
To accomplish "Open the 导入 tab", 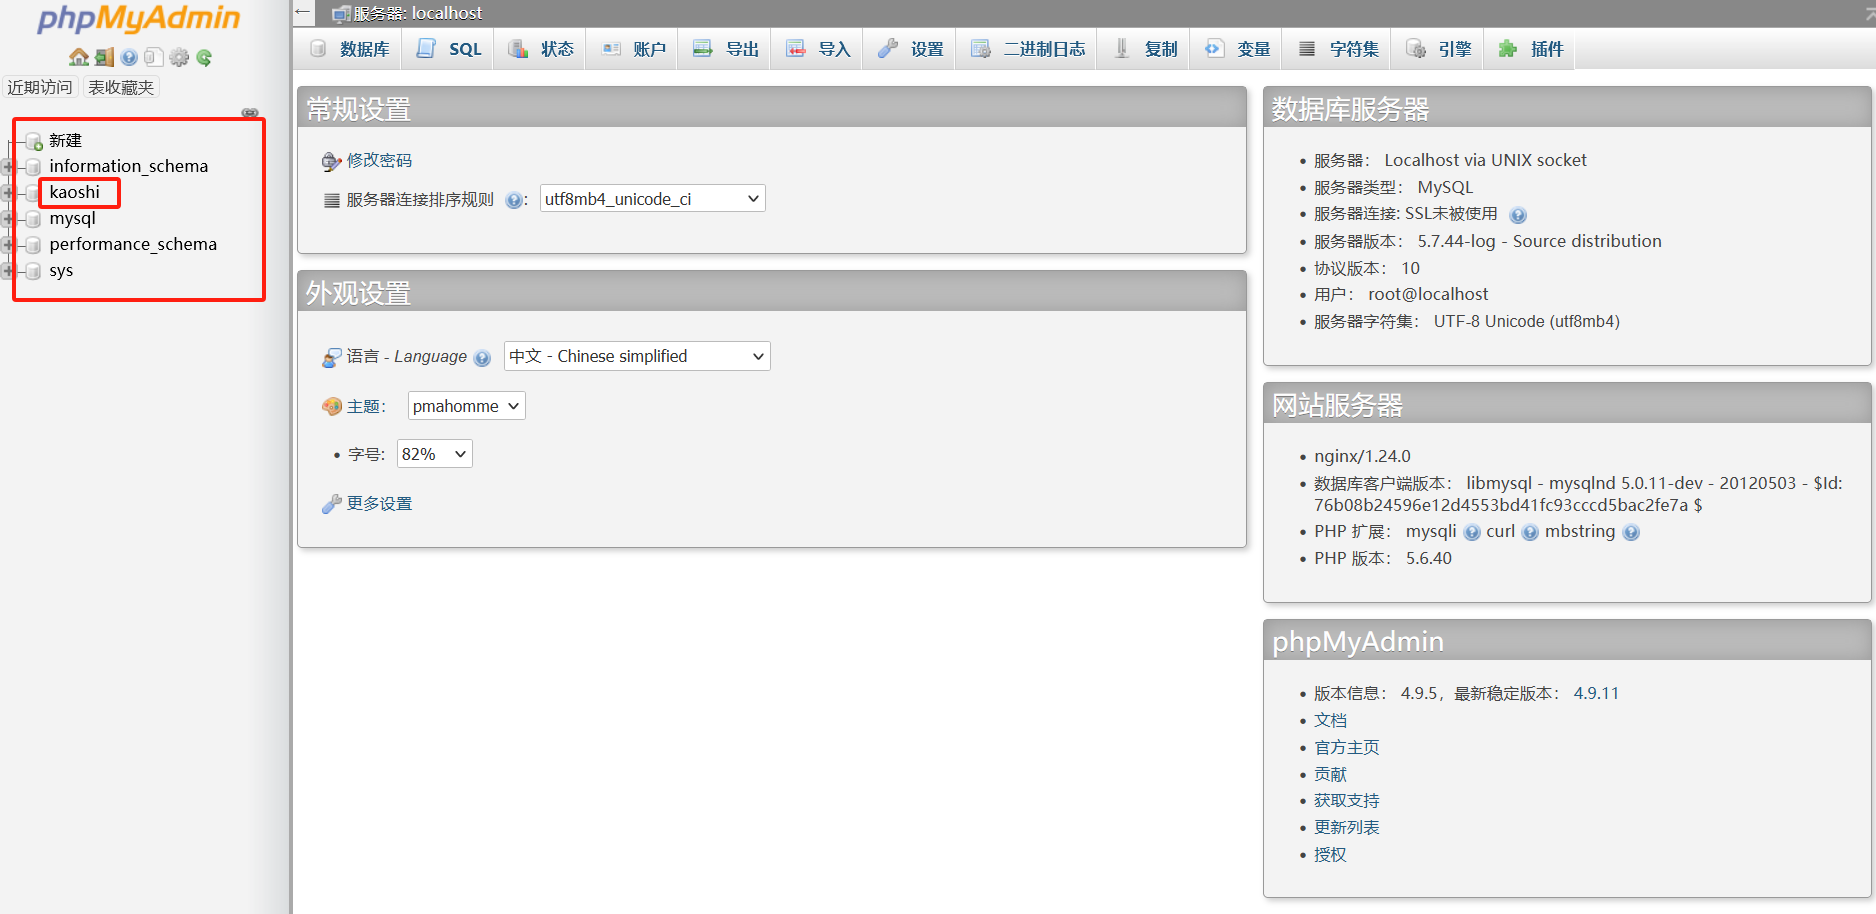I will coord(818,49).
